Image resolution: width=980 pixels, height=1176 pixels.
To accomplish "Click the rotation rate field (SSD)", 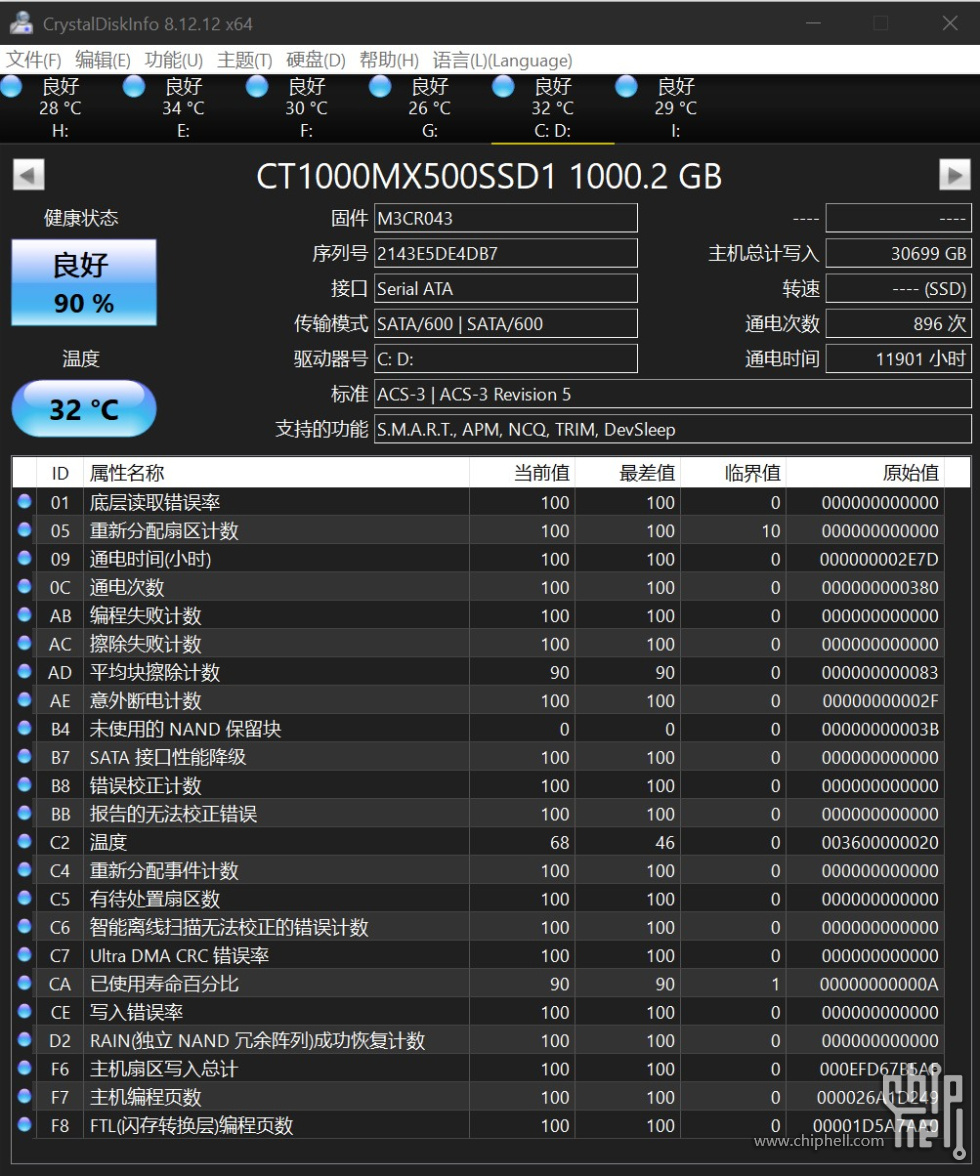I will pyautogui.click(x=898, y=289).
